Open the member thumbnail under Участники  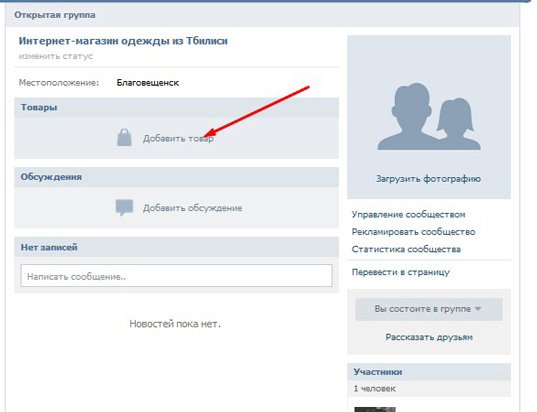[375, 409]
